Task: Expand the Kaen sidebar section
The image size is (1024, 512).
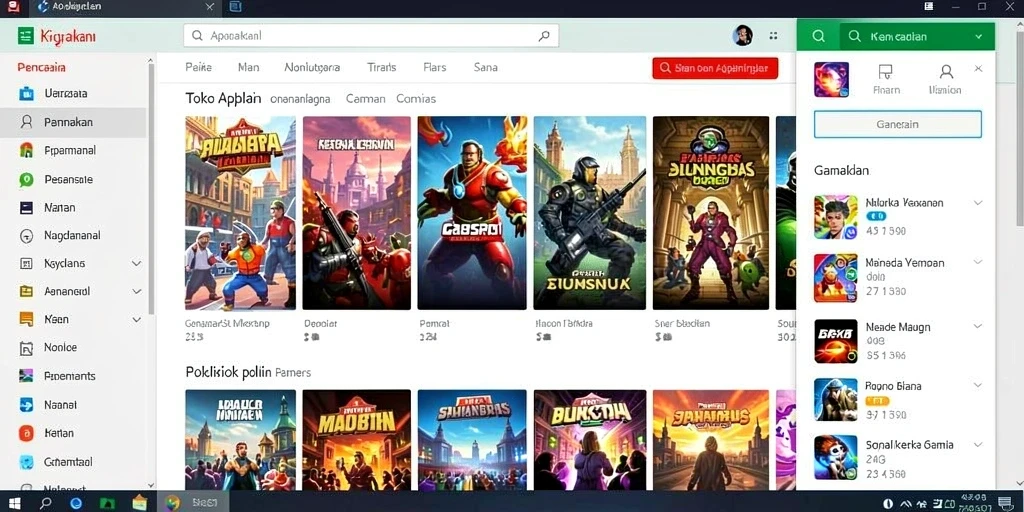Action: click(136, 319)
